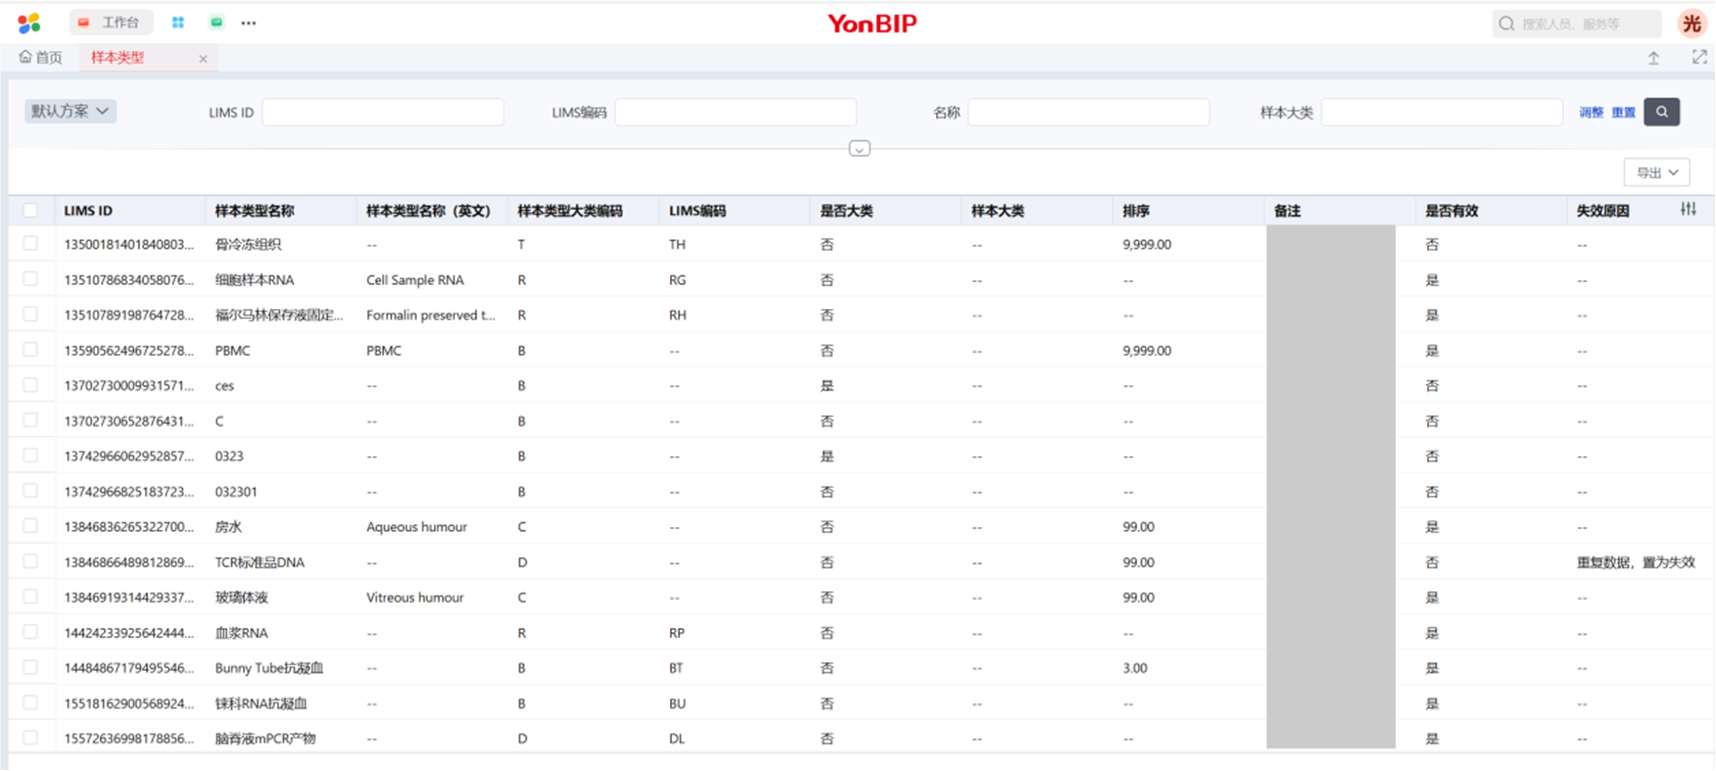The width and height of the screenshot is (1716, 771).
Task: Click the colorful YonBIP app launcher logo
Action: tap(29, 22)
